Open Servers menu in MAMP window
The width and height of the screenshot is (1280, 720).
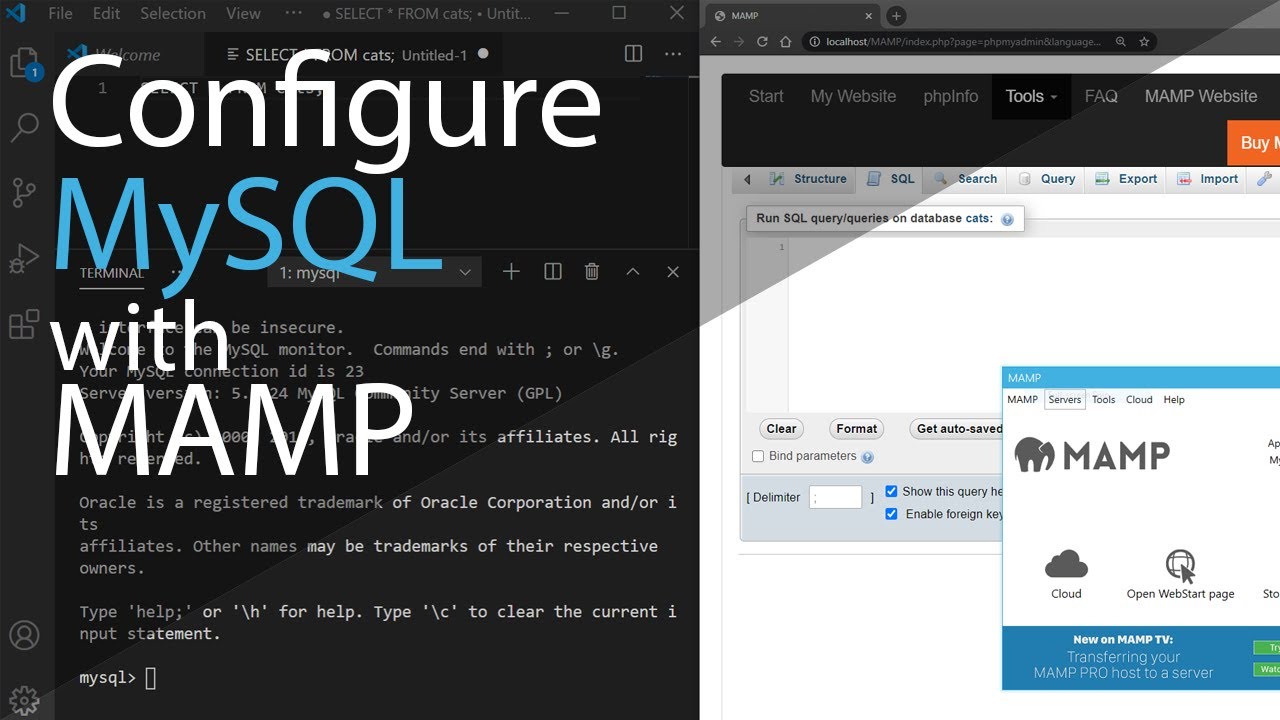[1064, 399]
